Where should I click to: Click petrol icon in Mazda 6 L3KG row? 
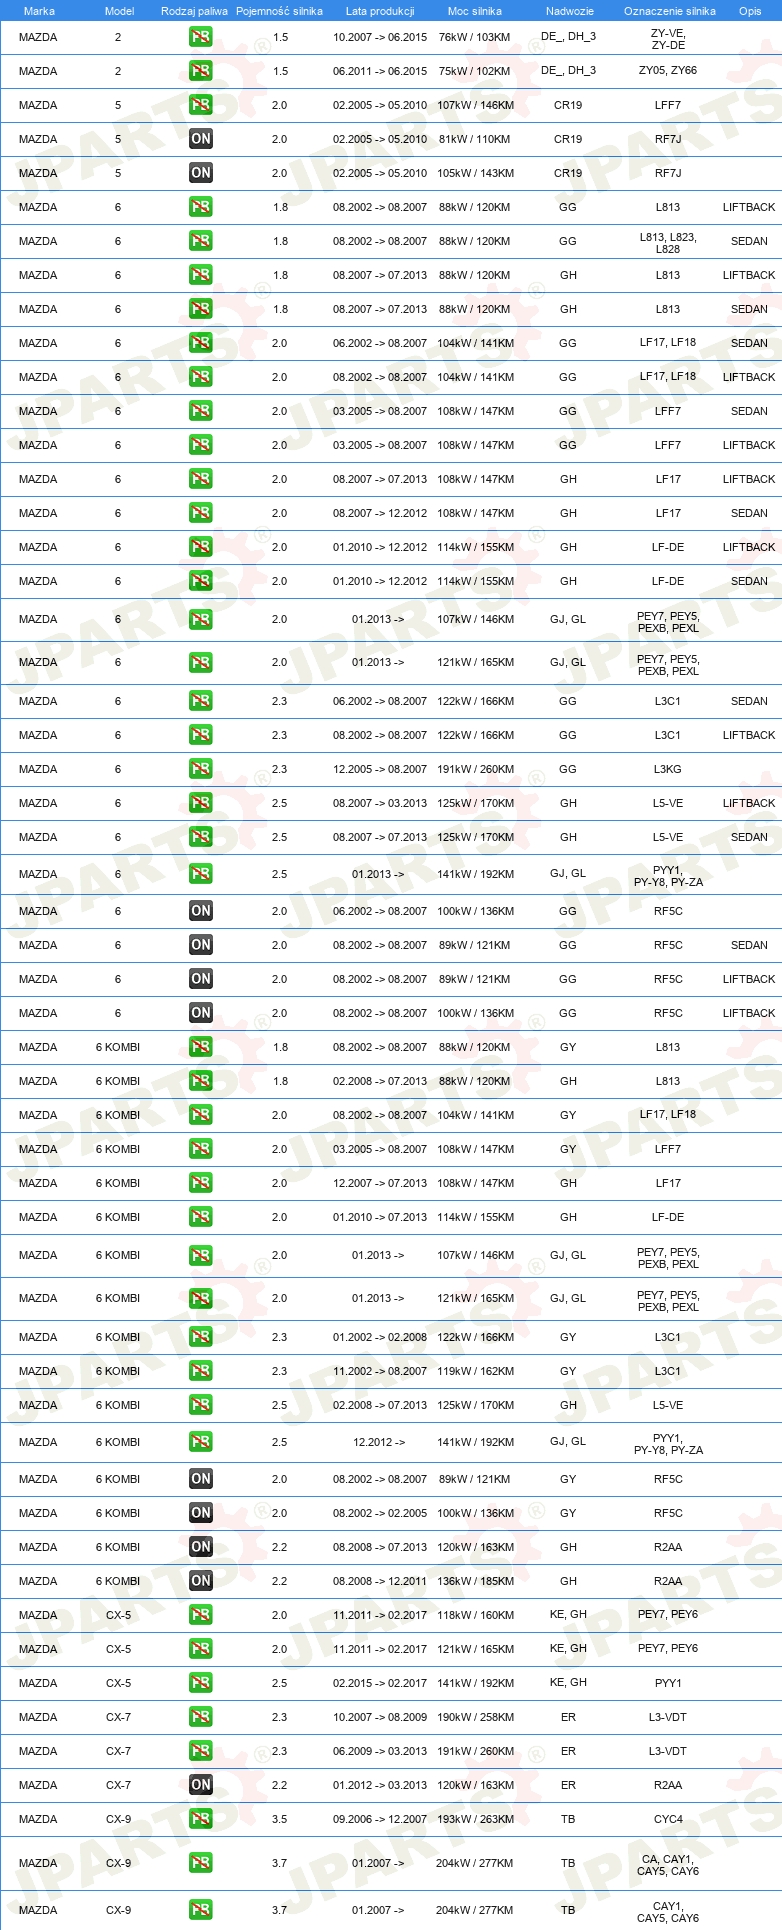[x=201, y=769]
